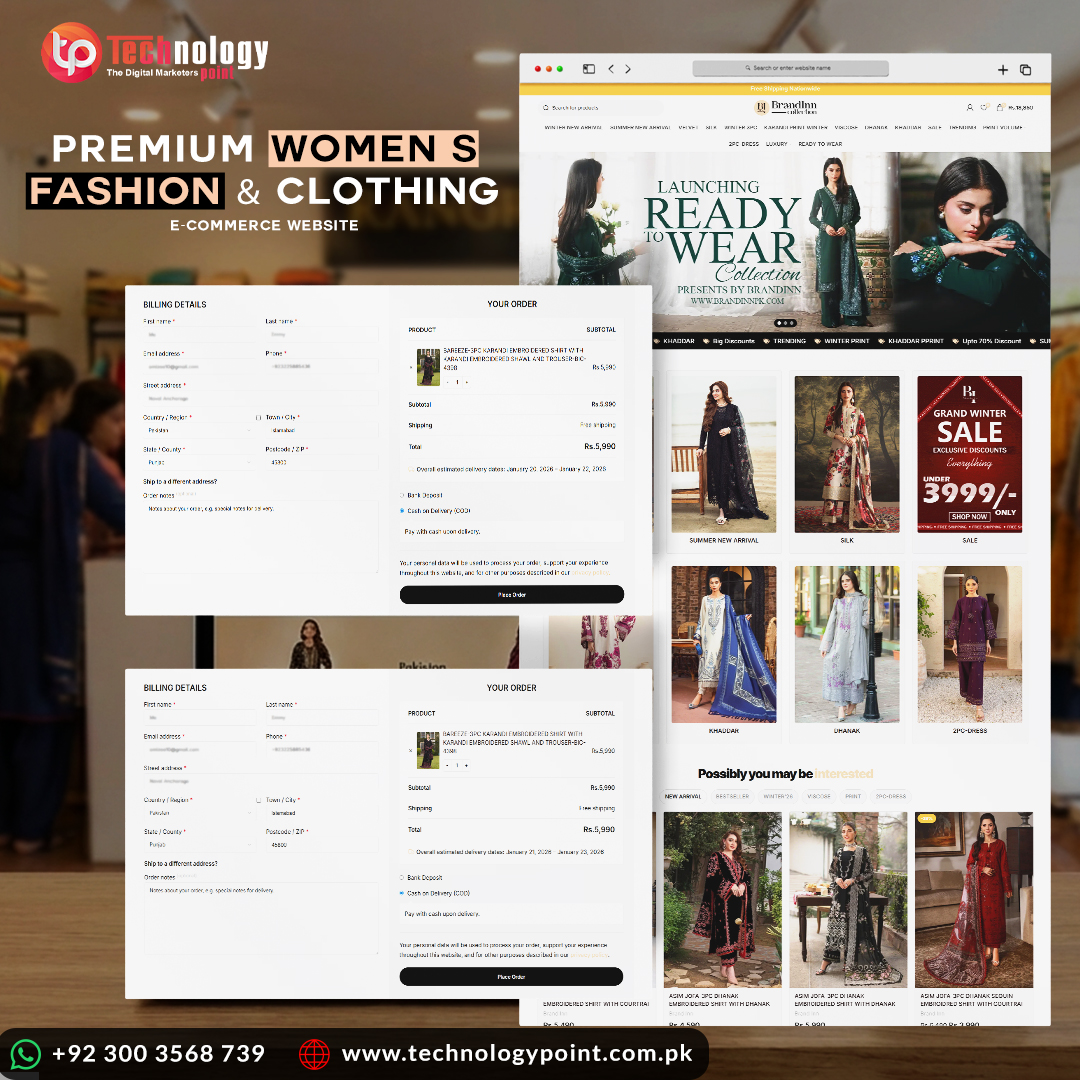Image resolution: width=1080 pixels, height=1080 pixels.
Task: Decrease quantity with minus in lower checkout panel
Action: pyautogui.click(x=448, y=765)
